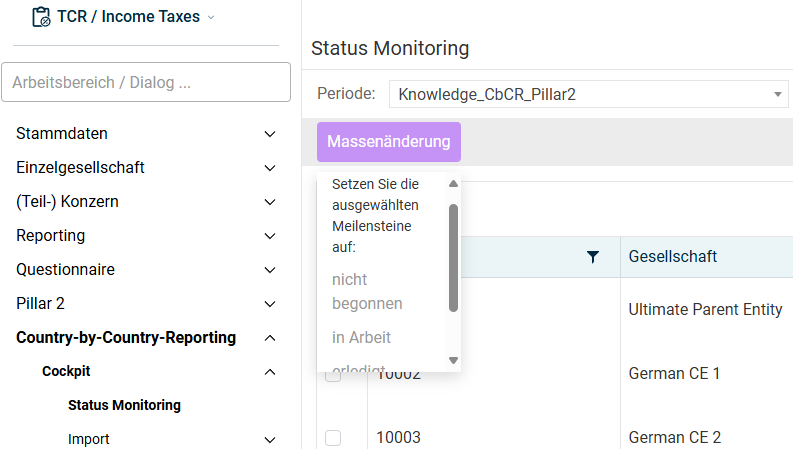Screen dimensions: 793x449
Task: Expand the Einzelgesellschaft section
Action: 269,168
